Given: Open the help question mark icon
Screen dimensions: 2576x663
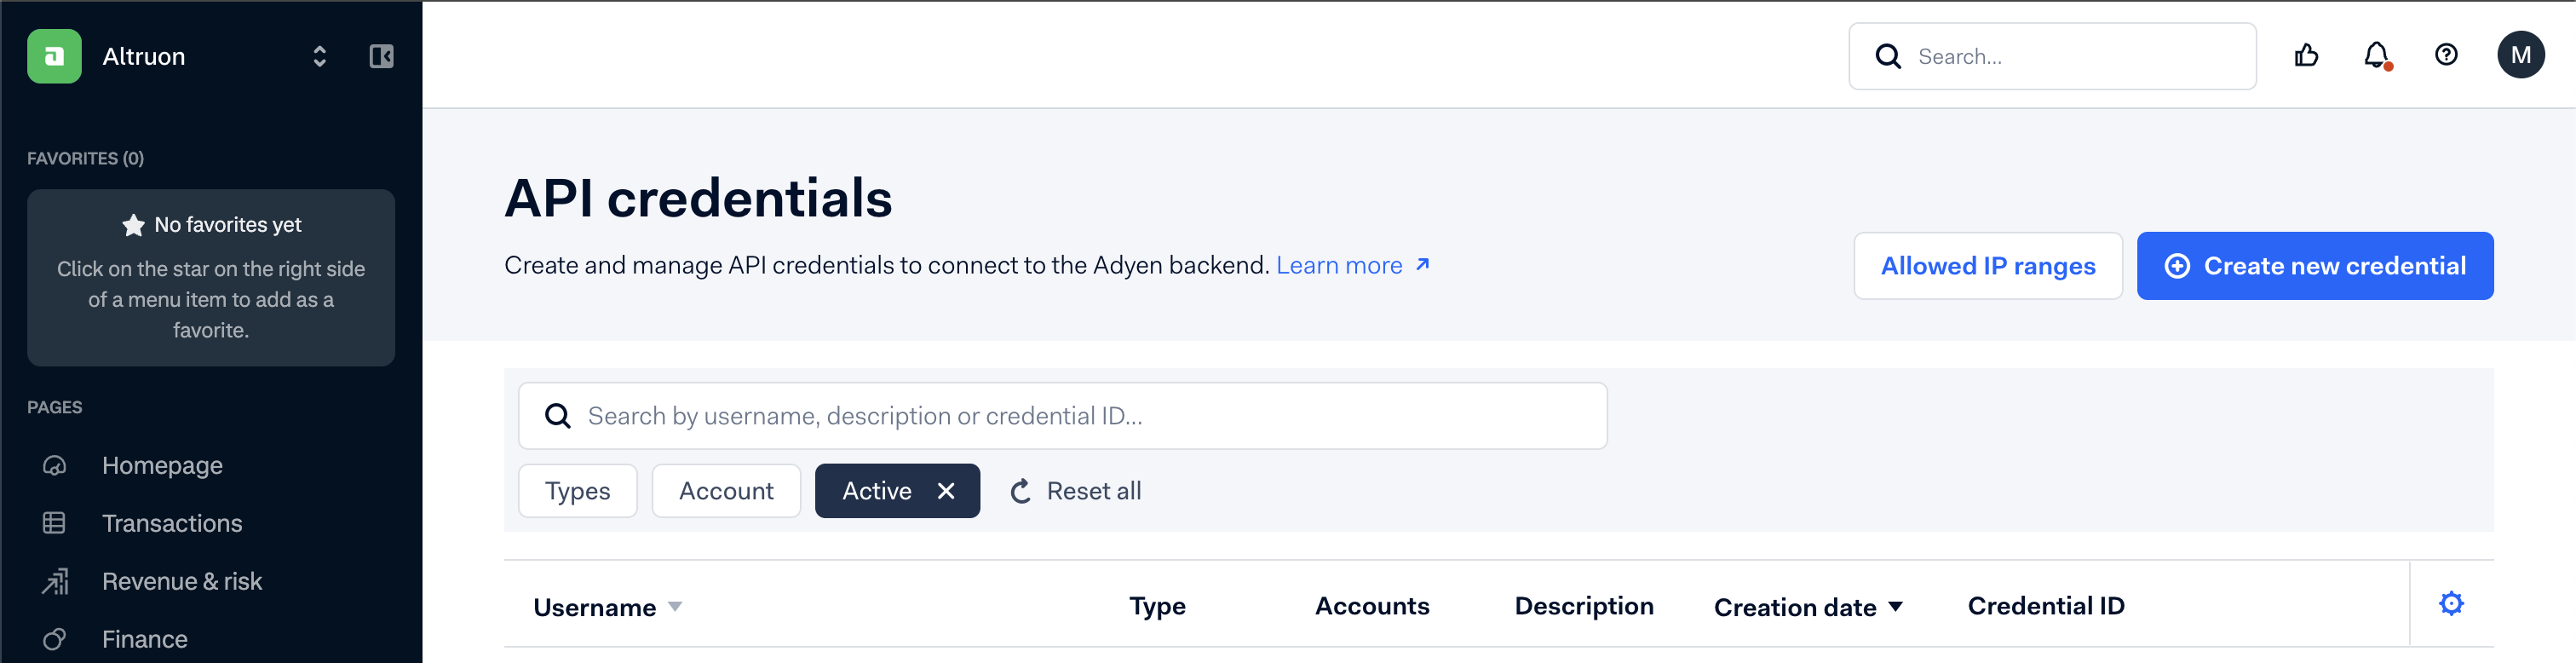Looking at the screenshot, I should 2446,56.
